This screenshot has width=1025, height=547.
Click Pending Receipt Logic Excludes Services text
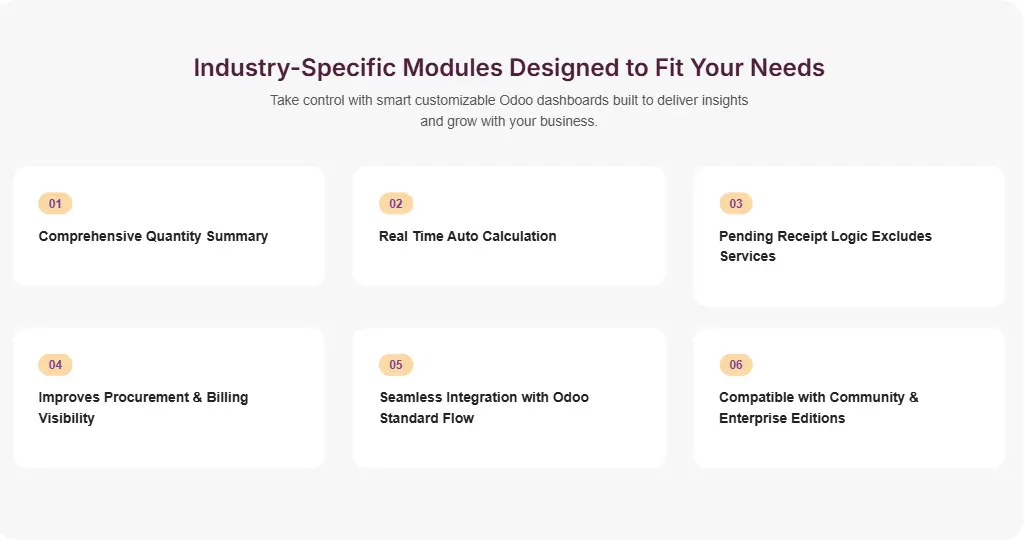coord(825,246)
